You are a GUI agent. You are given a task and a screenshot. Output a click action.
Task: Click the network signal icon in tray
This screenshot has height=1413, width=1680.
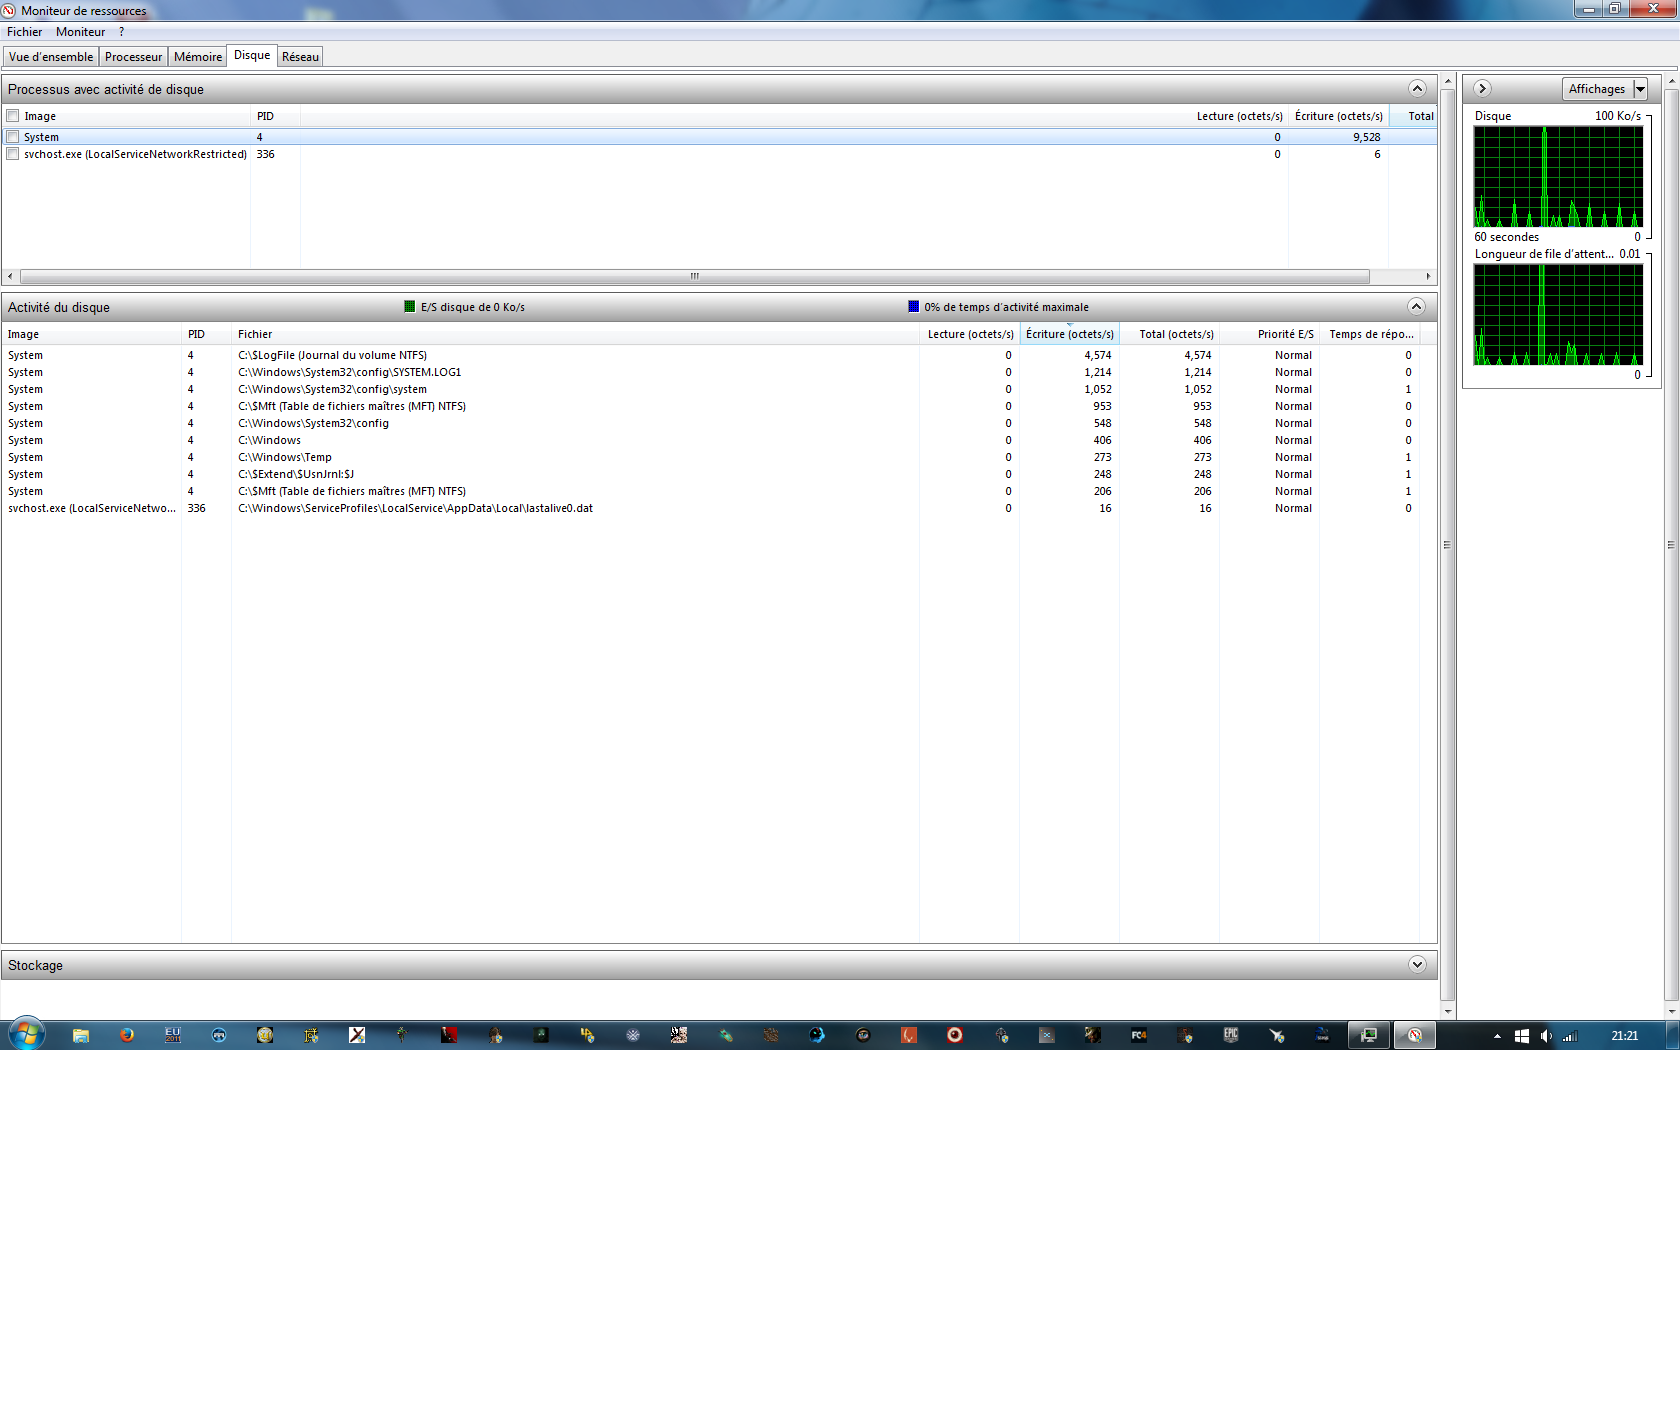(x=1570, y=1036)
